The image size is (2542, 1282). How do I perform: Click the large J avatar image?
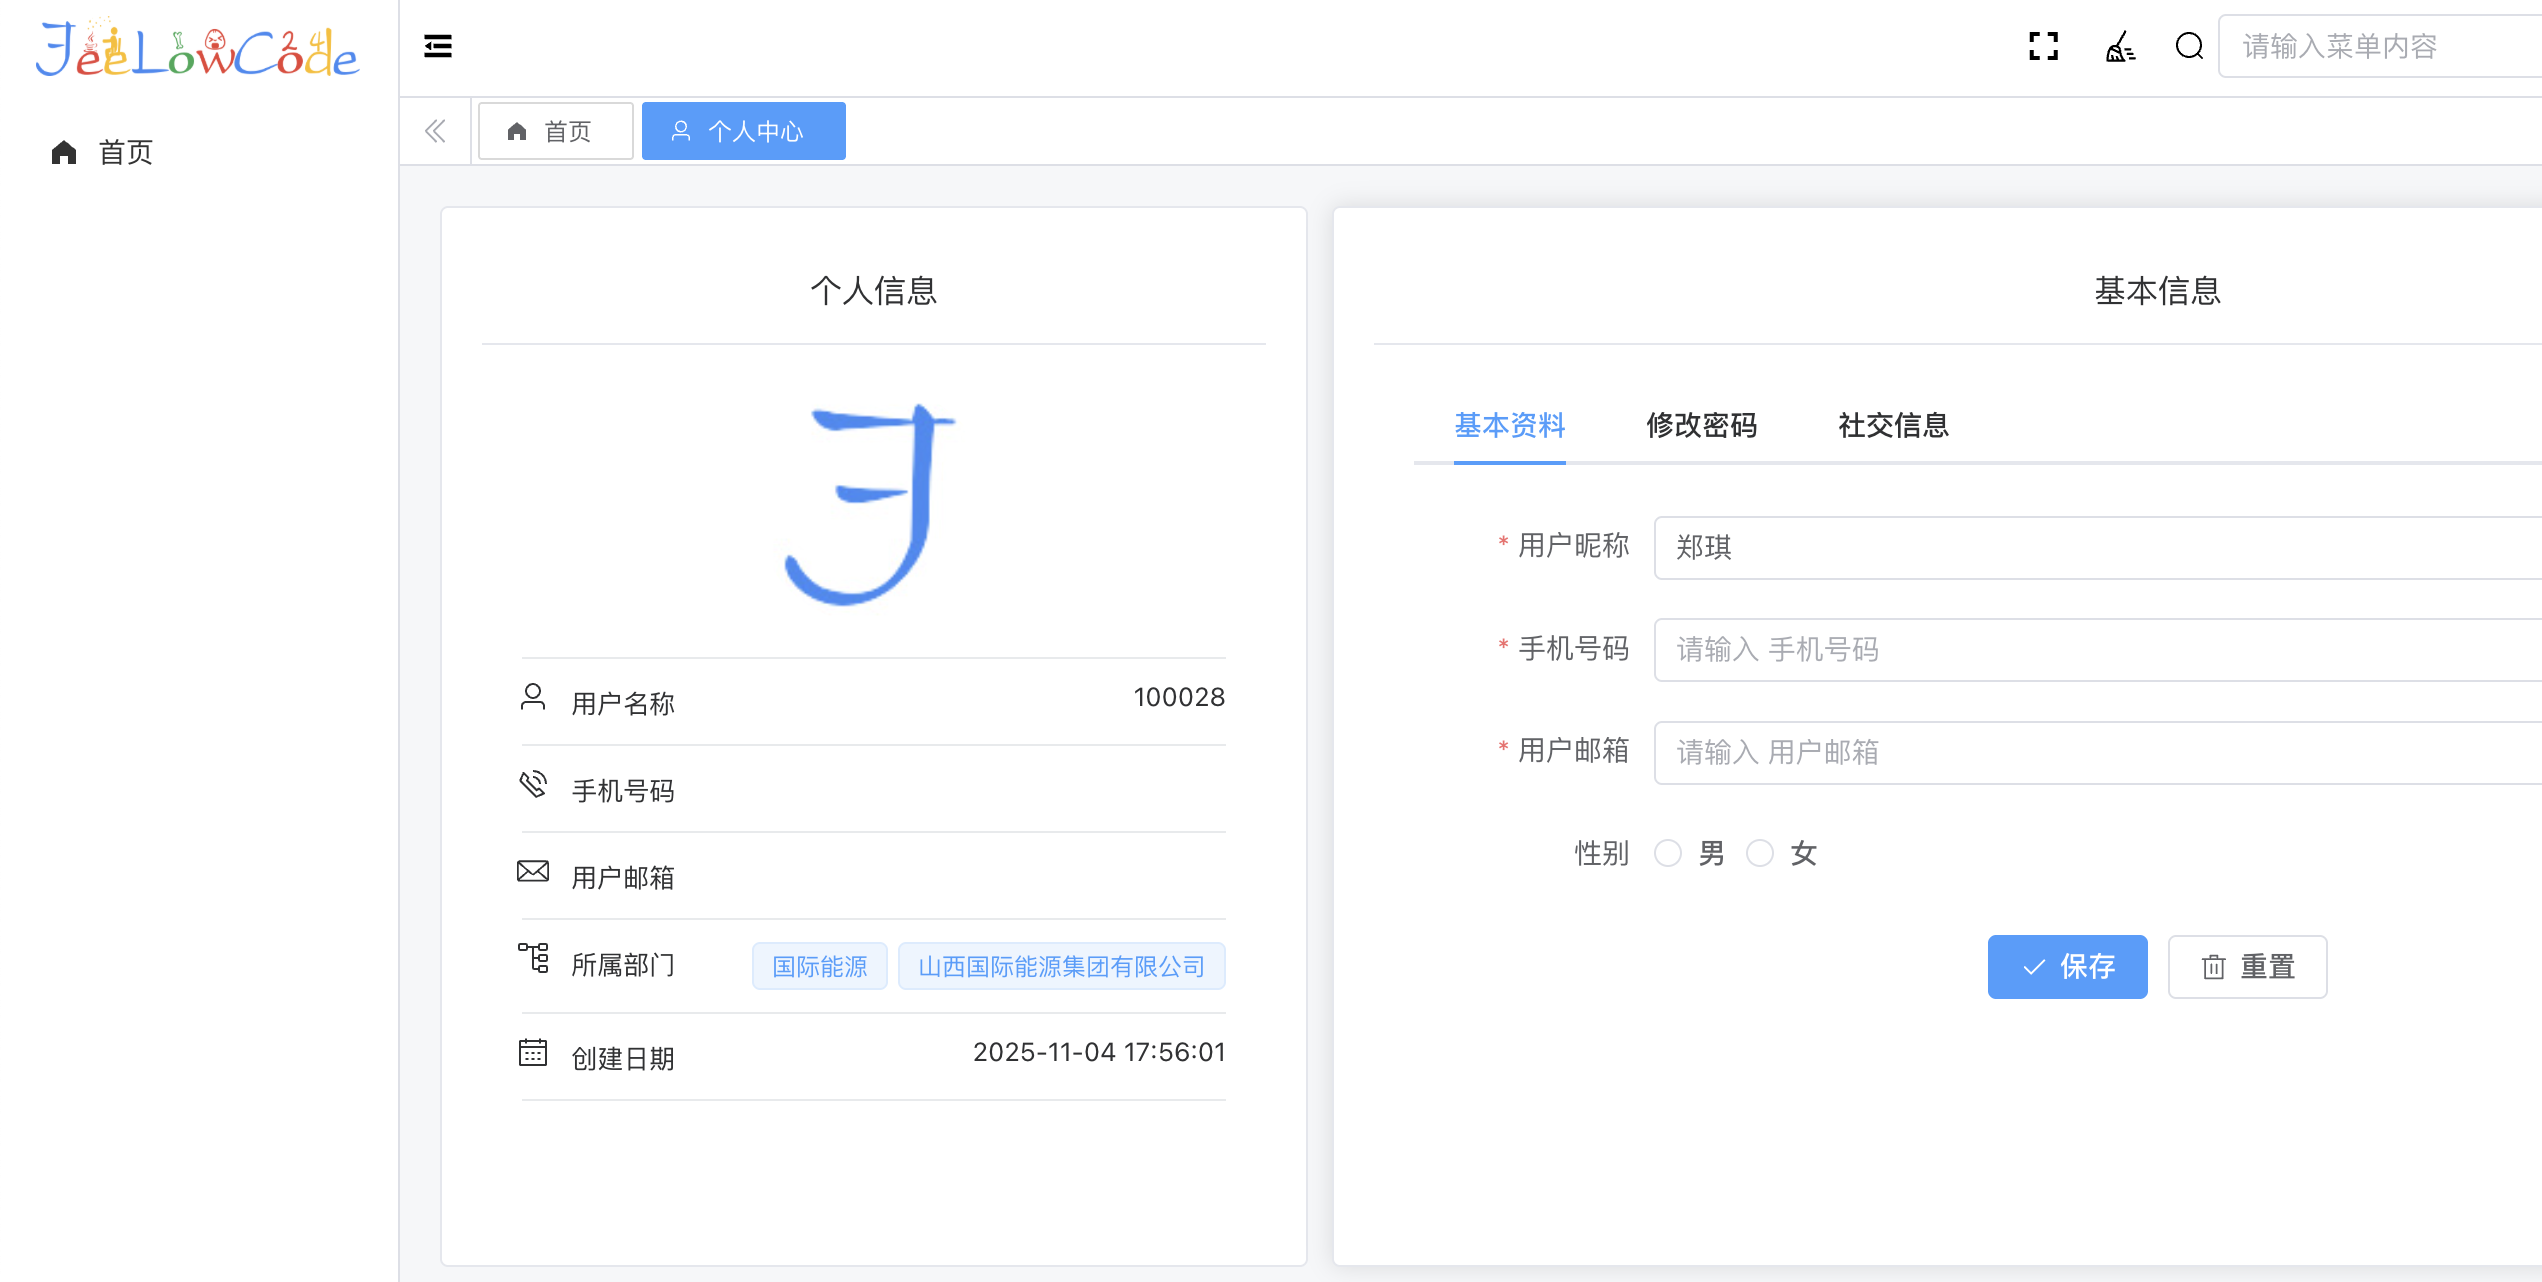click(870, 503)
